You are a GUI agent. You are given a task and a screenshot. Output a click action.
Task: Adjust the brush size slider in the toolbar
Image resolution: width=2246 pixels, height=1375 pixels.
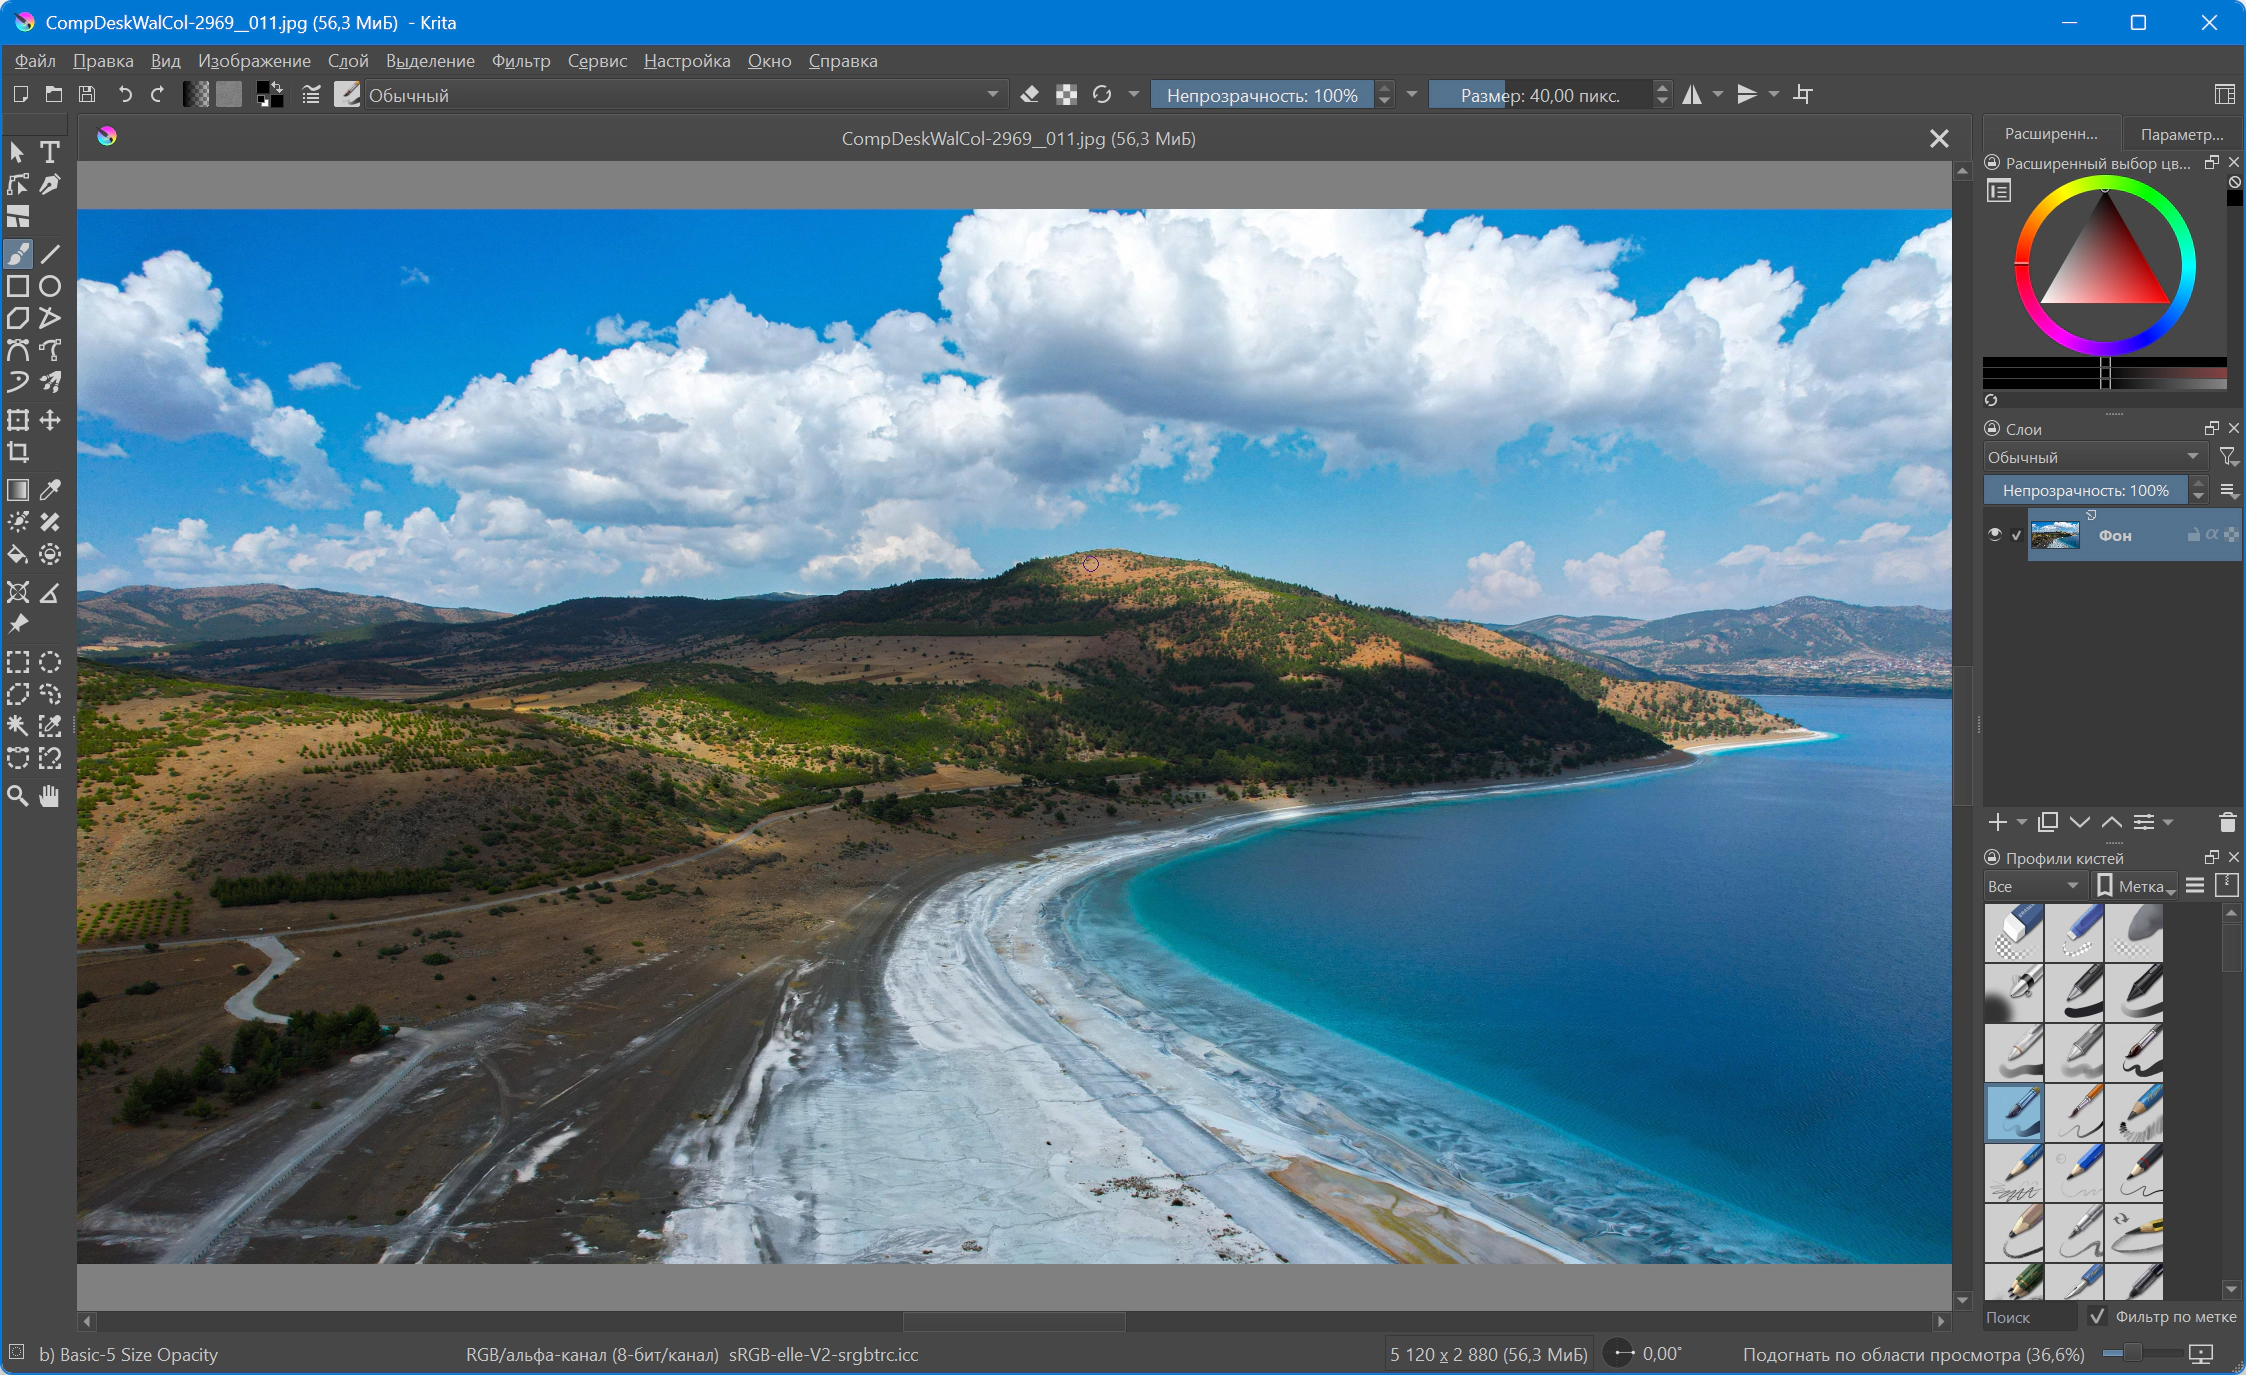click(1541, 95)
